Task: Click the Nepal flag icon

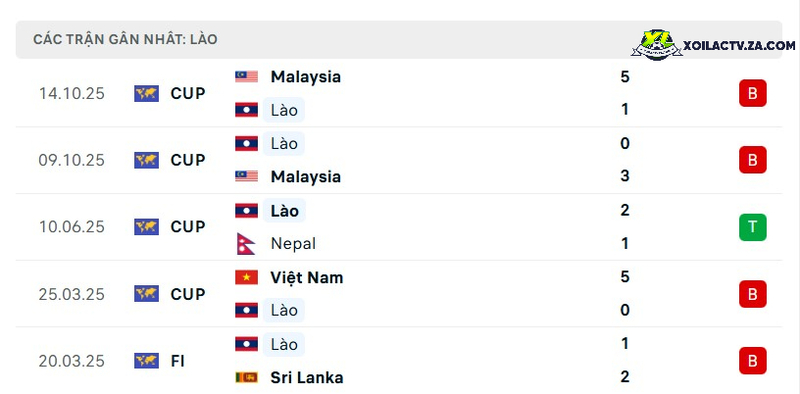Action: tap(246, 243)
